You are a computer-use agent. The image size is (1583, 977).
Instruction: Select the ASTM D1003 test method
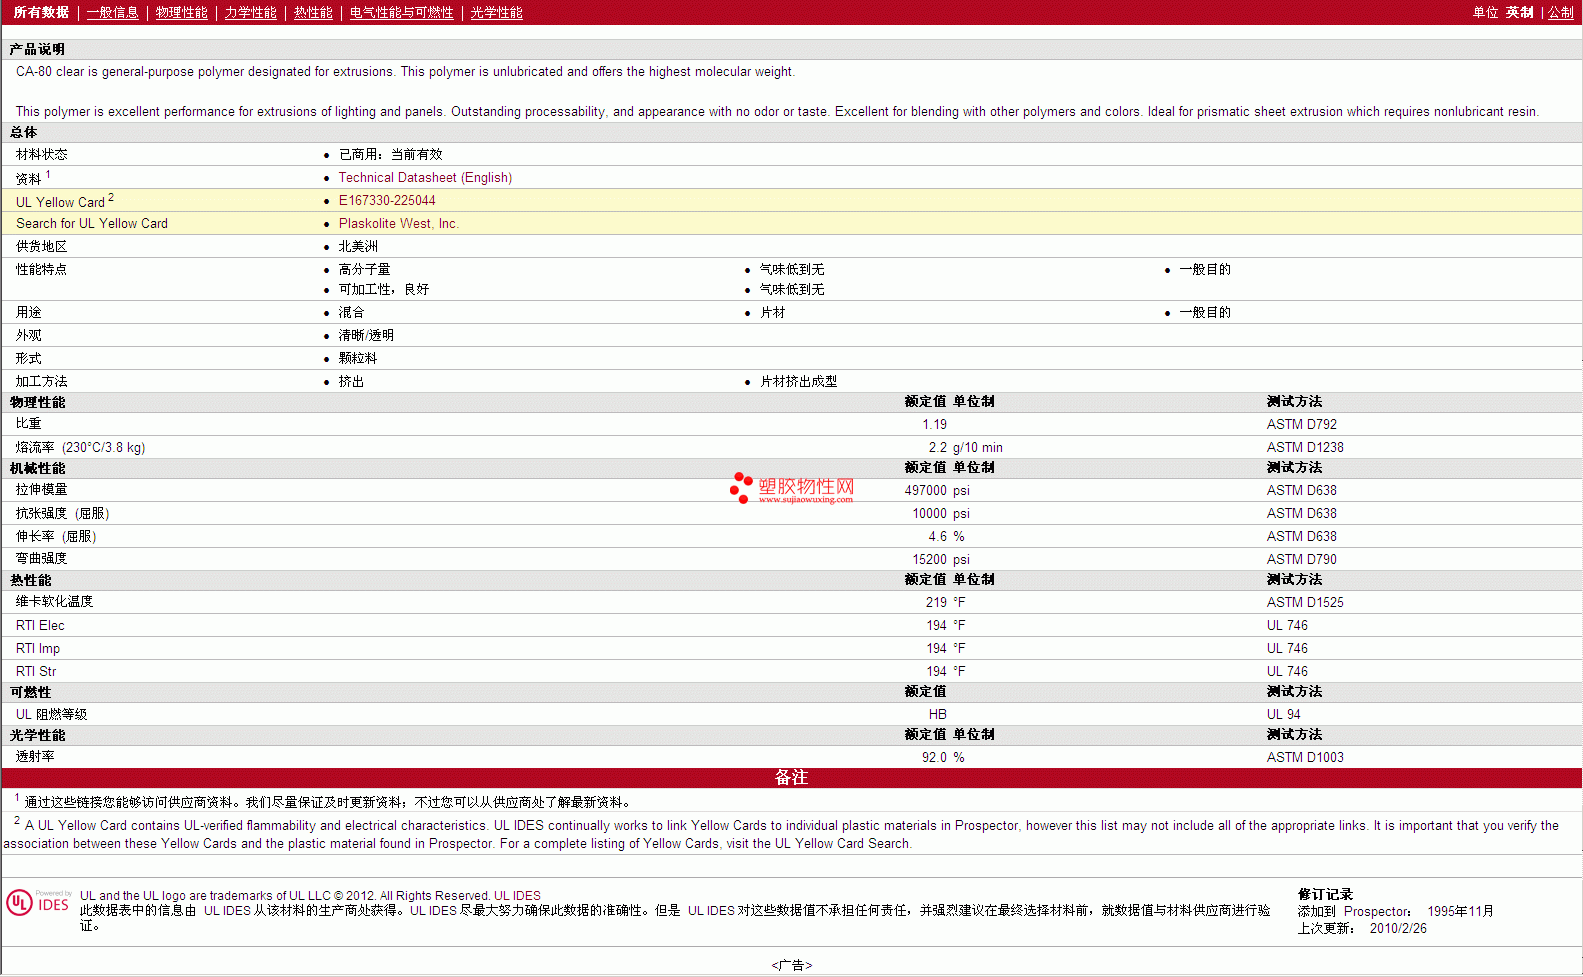tap(1305, 757)
